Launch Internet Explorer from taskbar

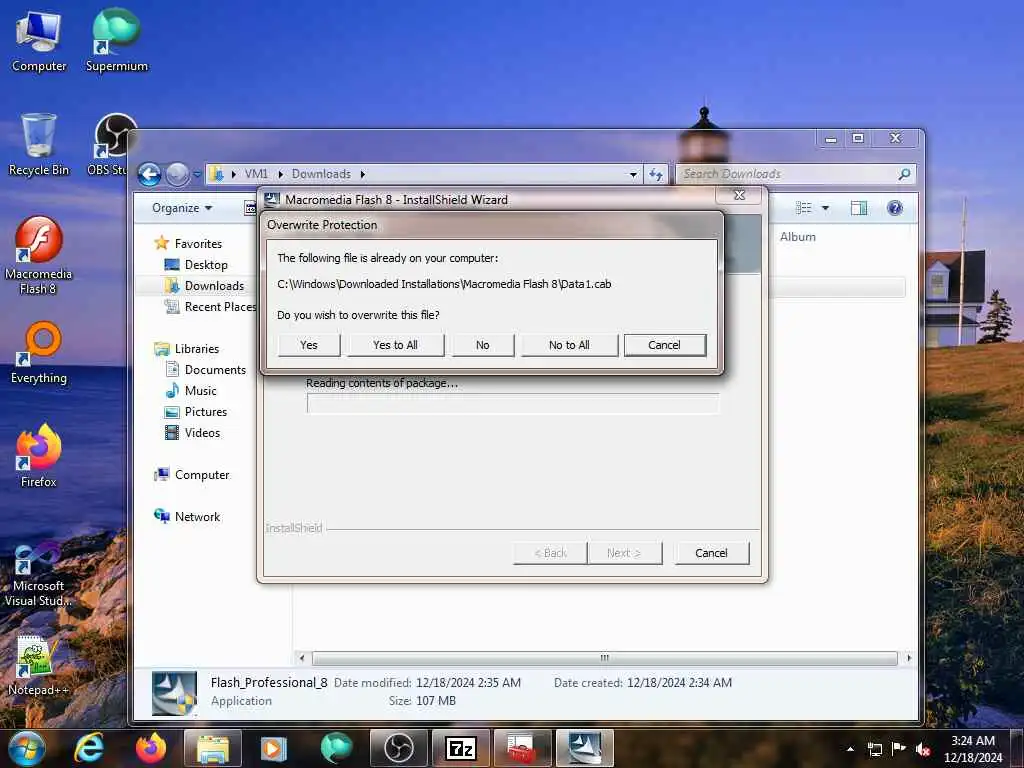pos(89,748)
